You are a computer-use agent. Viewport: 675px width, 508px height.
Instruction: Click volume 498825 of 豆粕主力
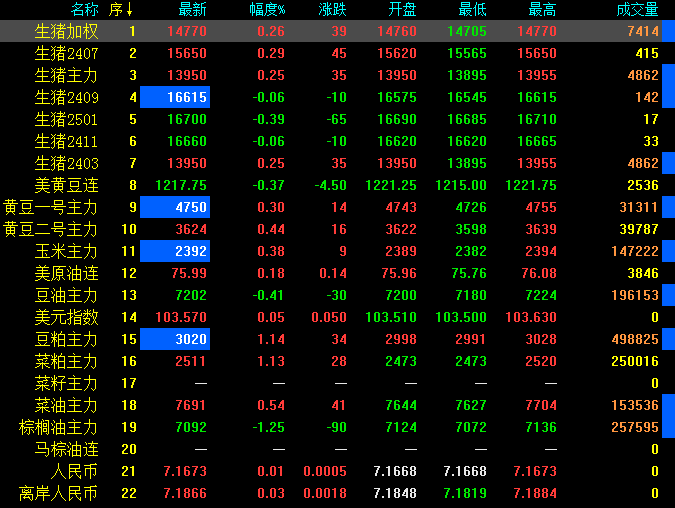point(635,339)
